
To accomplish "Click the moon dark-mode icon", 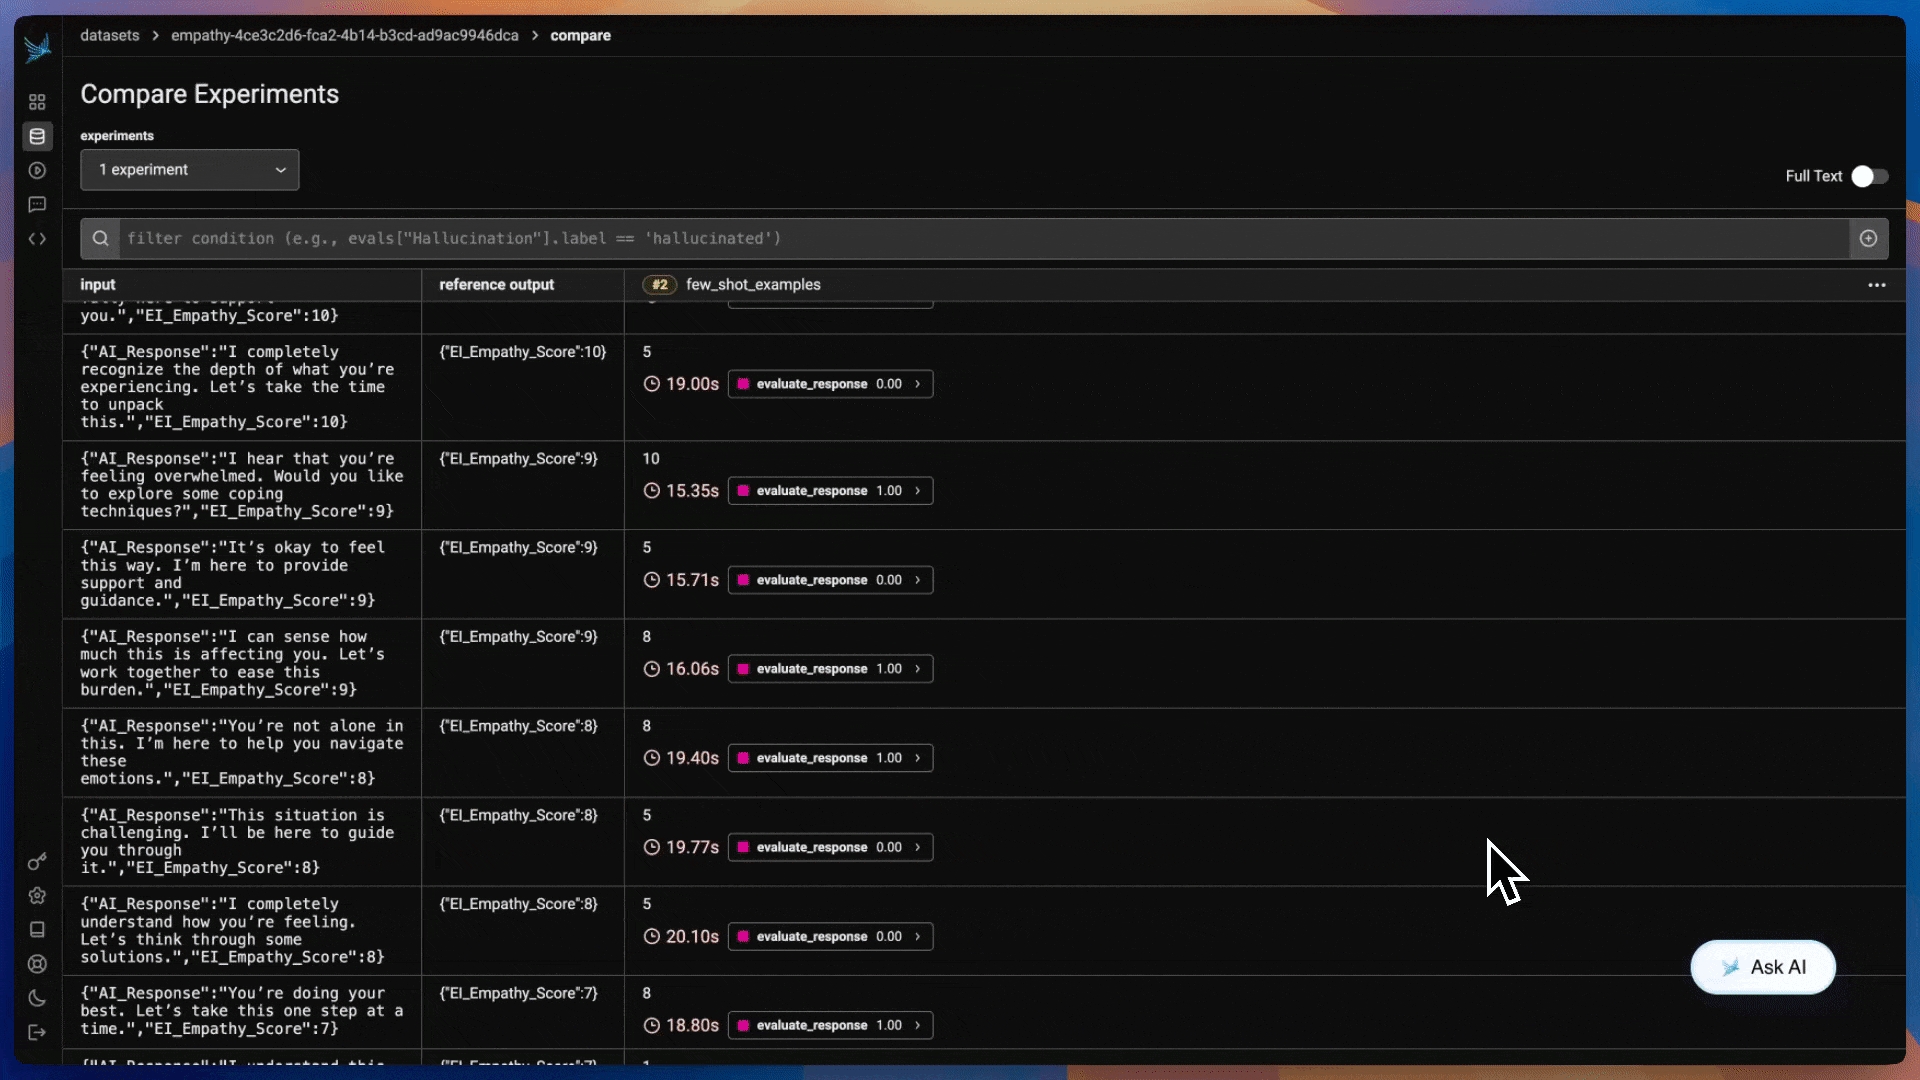I will coord(37,998).
